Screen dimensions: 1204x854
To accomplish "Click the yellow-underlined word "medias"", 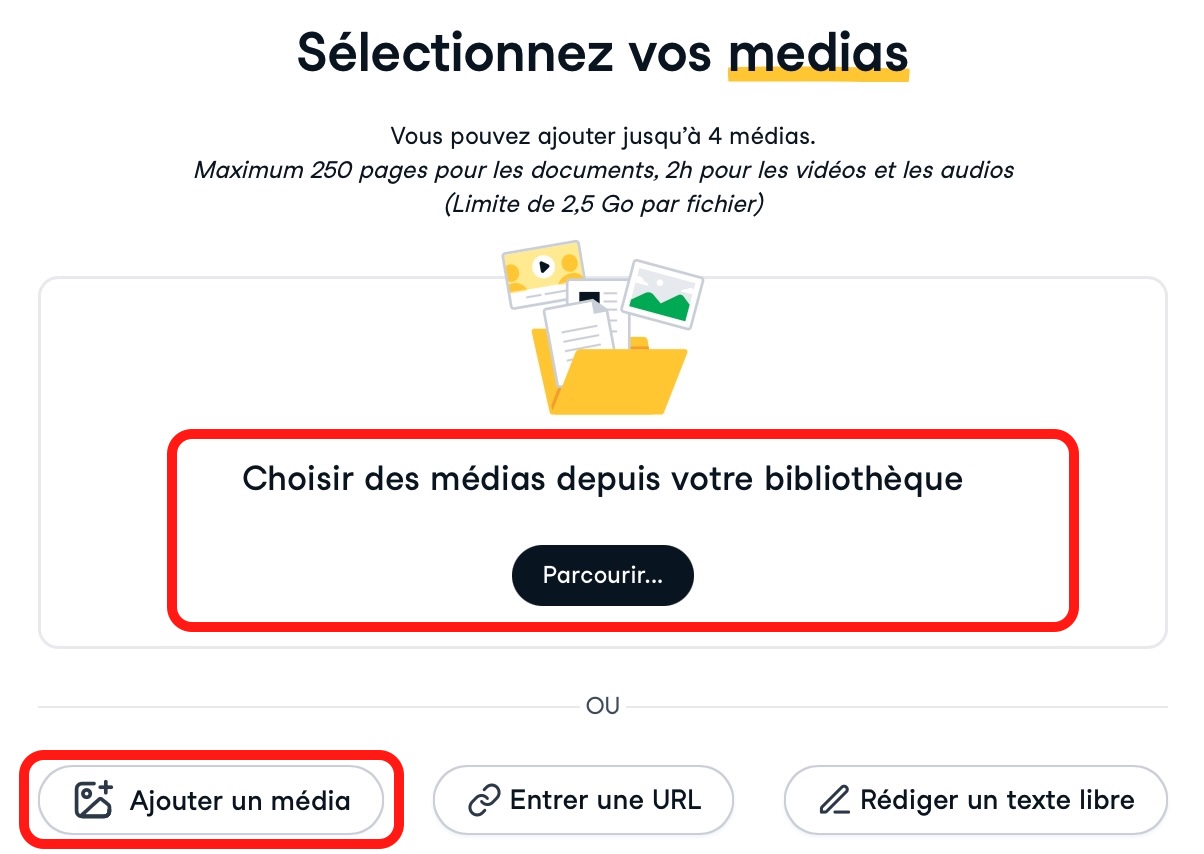I will click(x=818, y=51).
